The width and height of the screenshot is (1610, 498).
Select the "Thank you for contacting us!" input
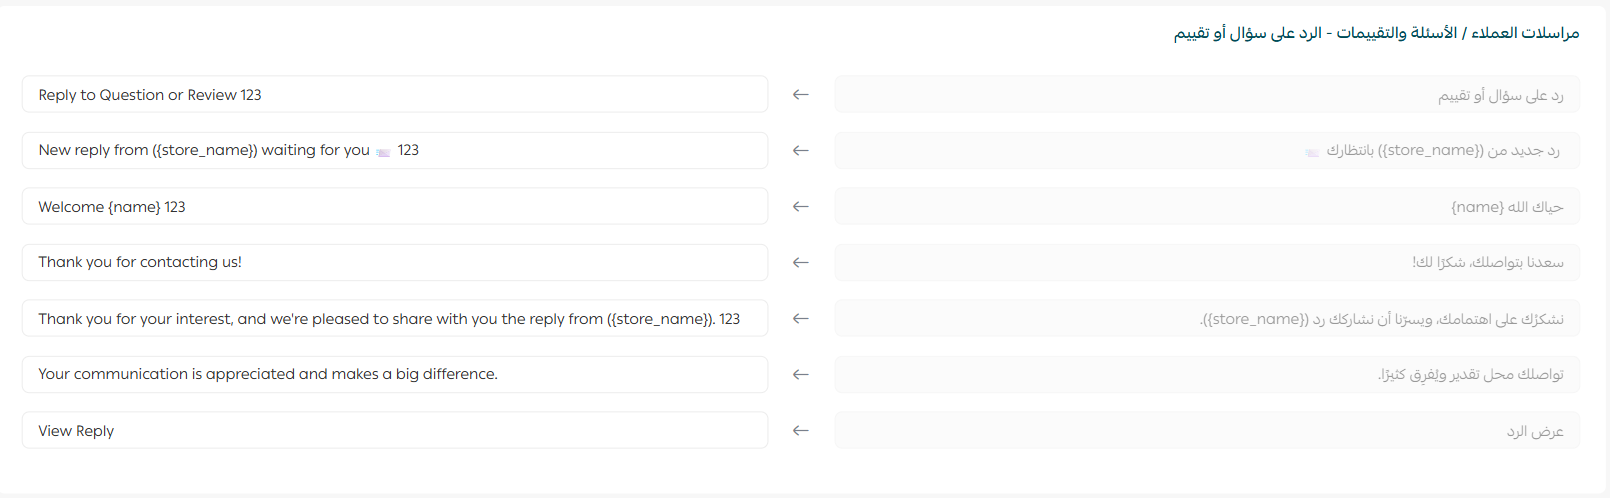(394, 263)
